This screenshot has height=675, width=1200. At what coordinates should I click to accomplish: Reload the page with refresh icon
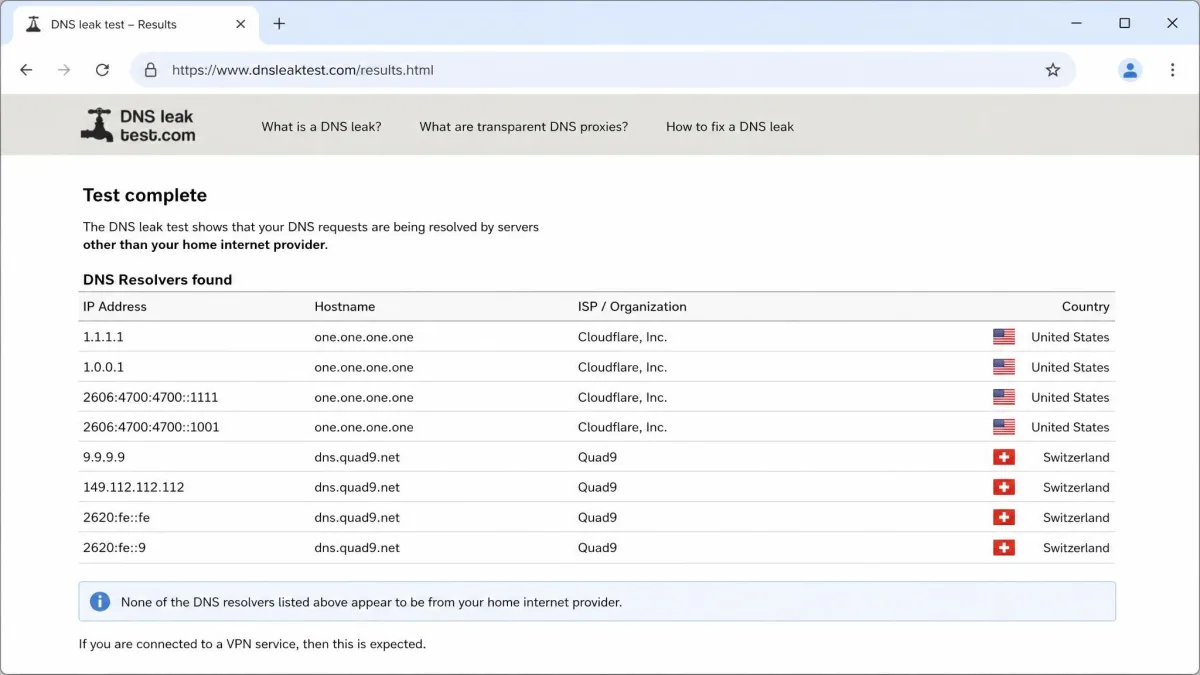click(x=102, y=70)
